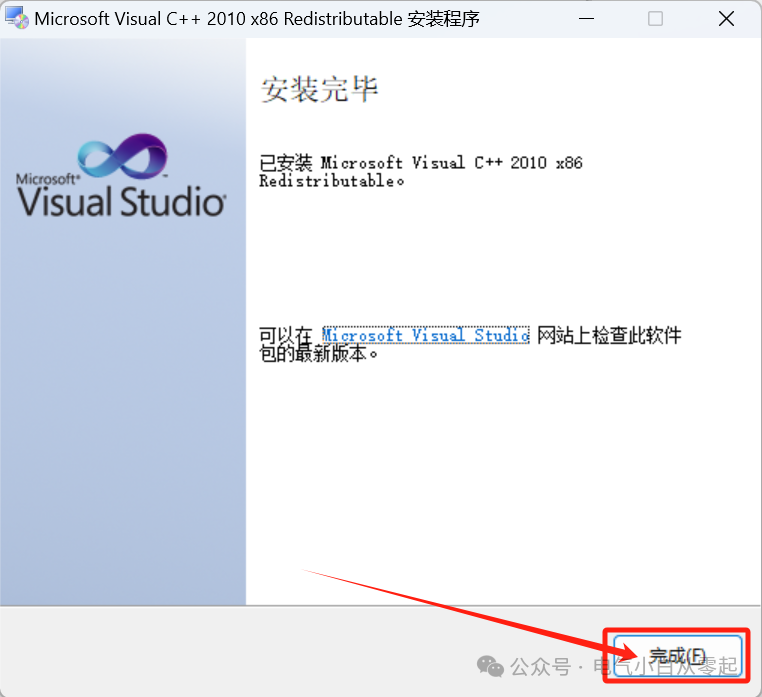Open the Microsoft Visual Studio website link
The width and height of the screenshot is (762, 697).
(x=426, y=335)
